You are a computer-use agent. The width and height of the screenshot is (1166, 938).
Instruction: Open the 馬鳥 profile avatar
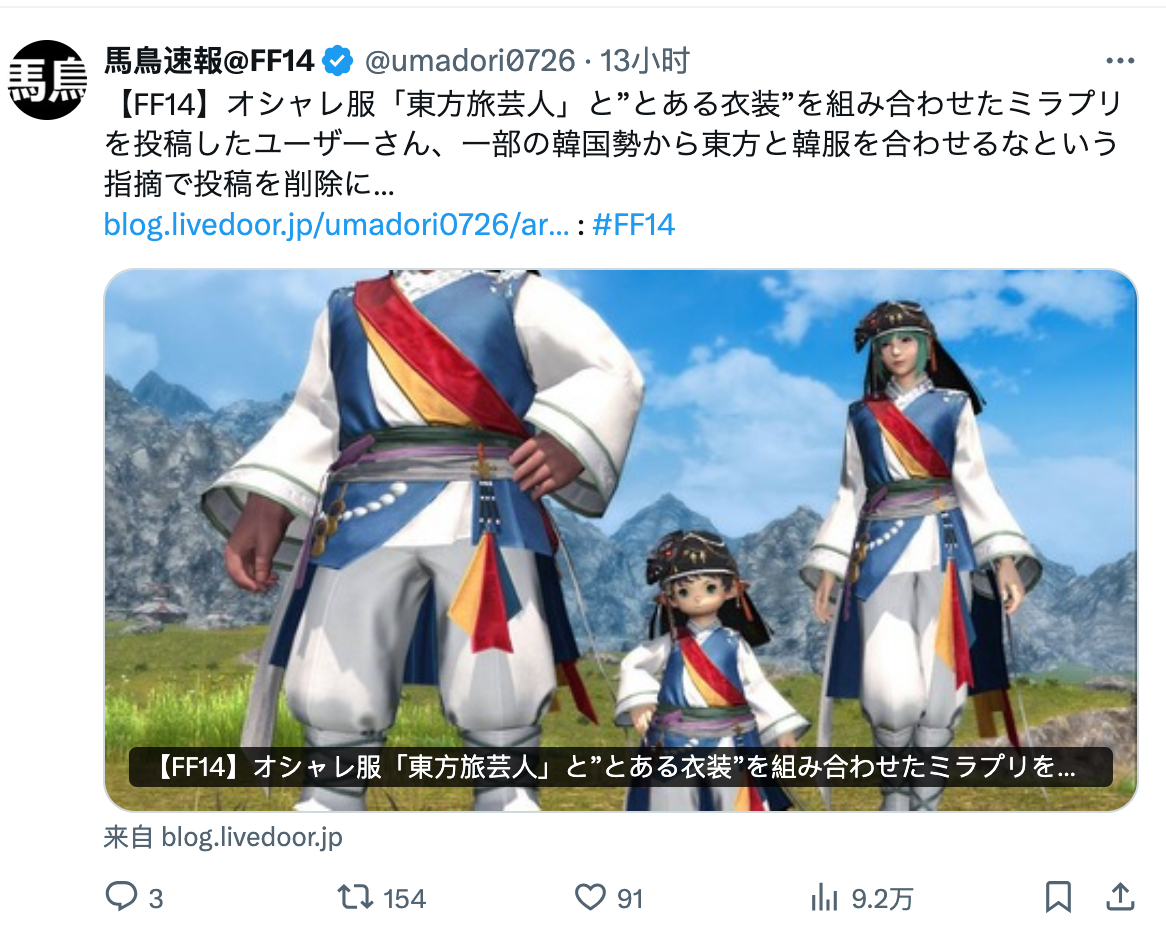click(48, 80)
